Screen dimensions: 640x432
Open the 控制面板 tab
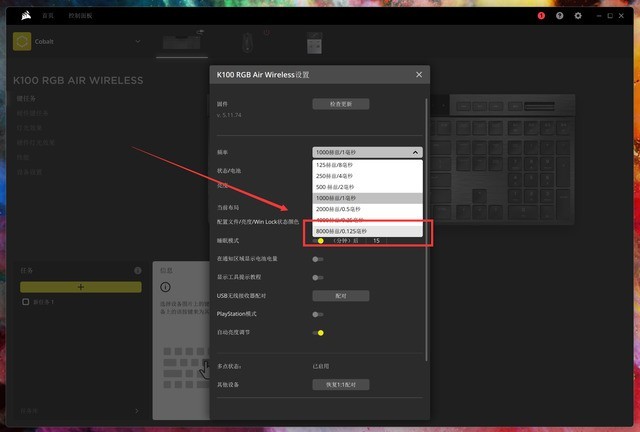[80, 16]
